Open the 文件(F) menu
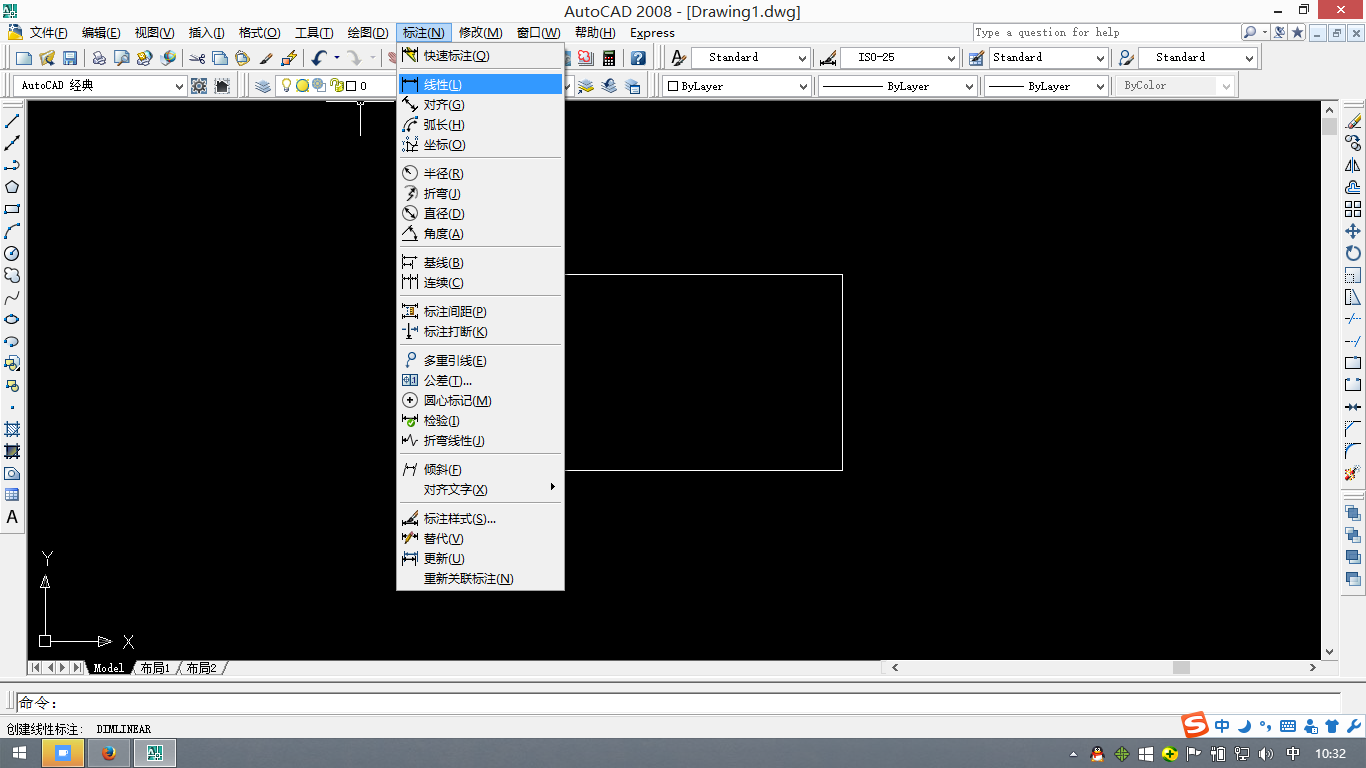Viewport: 1366px width, 768px height. [x=48, y=33]
